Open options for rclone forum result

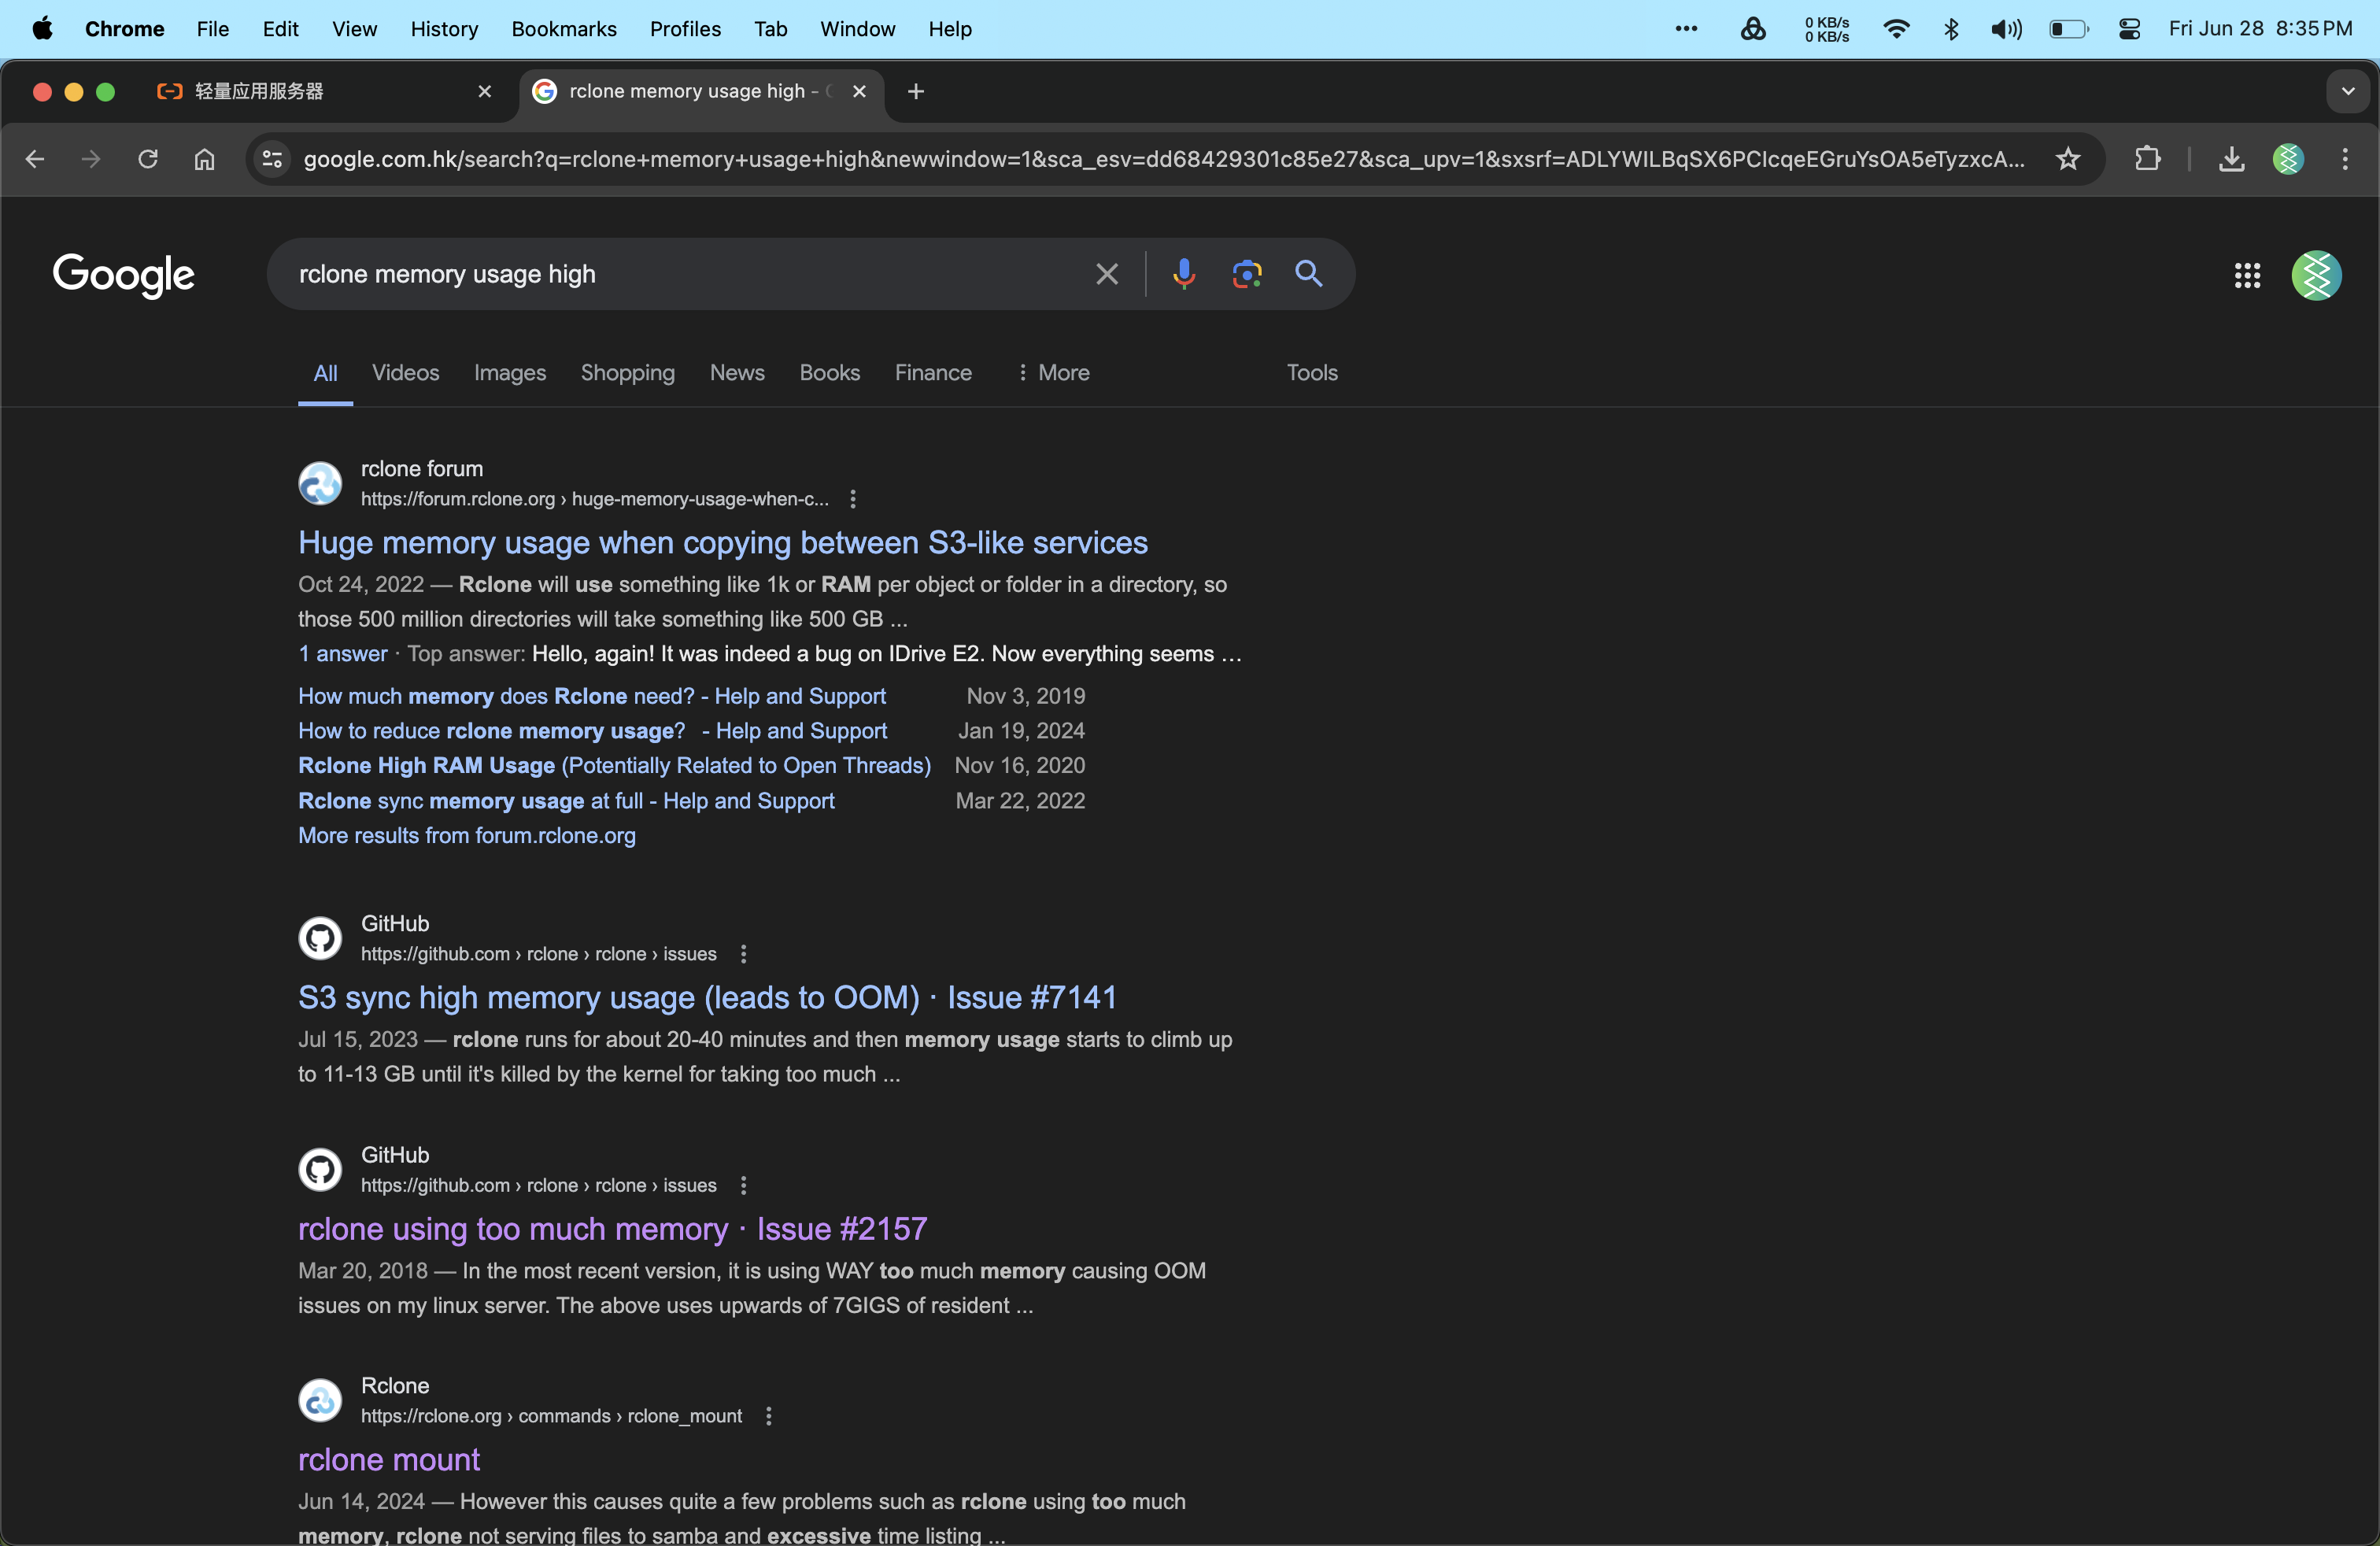[x=853, y=499]
